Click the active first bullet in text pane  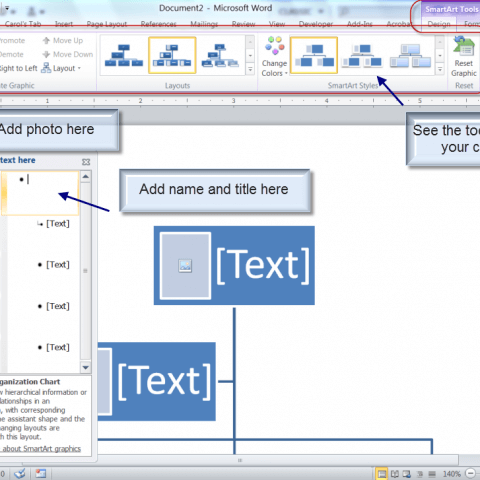pyautogui.click(x=40, y=193)
